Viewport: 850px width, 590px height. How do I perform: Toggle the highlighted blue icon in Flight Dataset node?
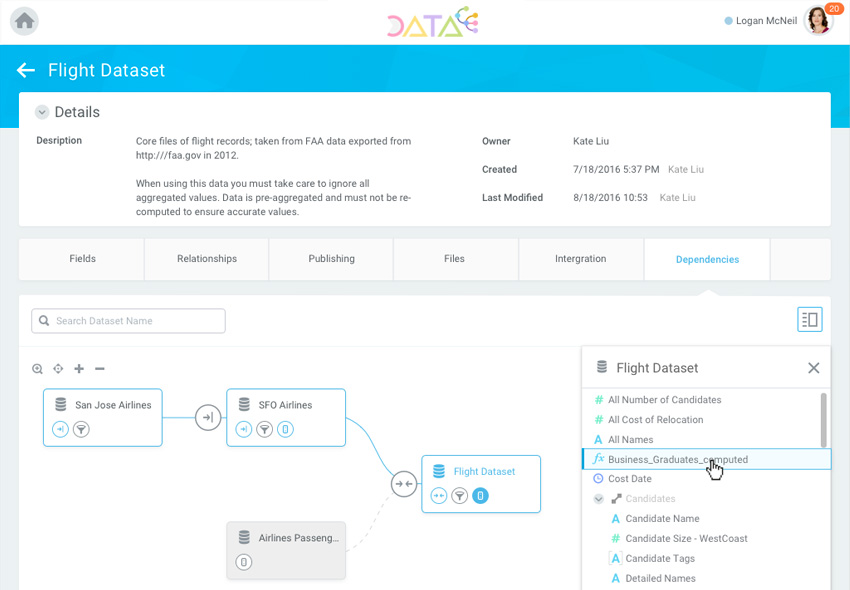(481, 495)
